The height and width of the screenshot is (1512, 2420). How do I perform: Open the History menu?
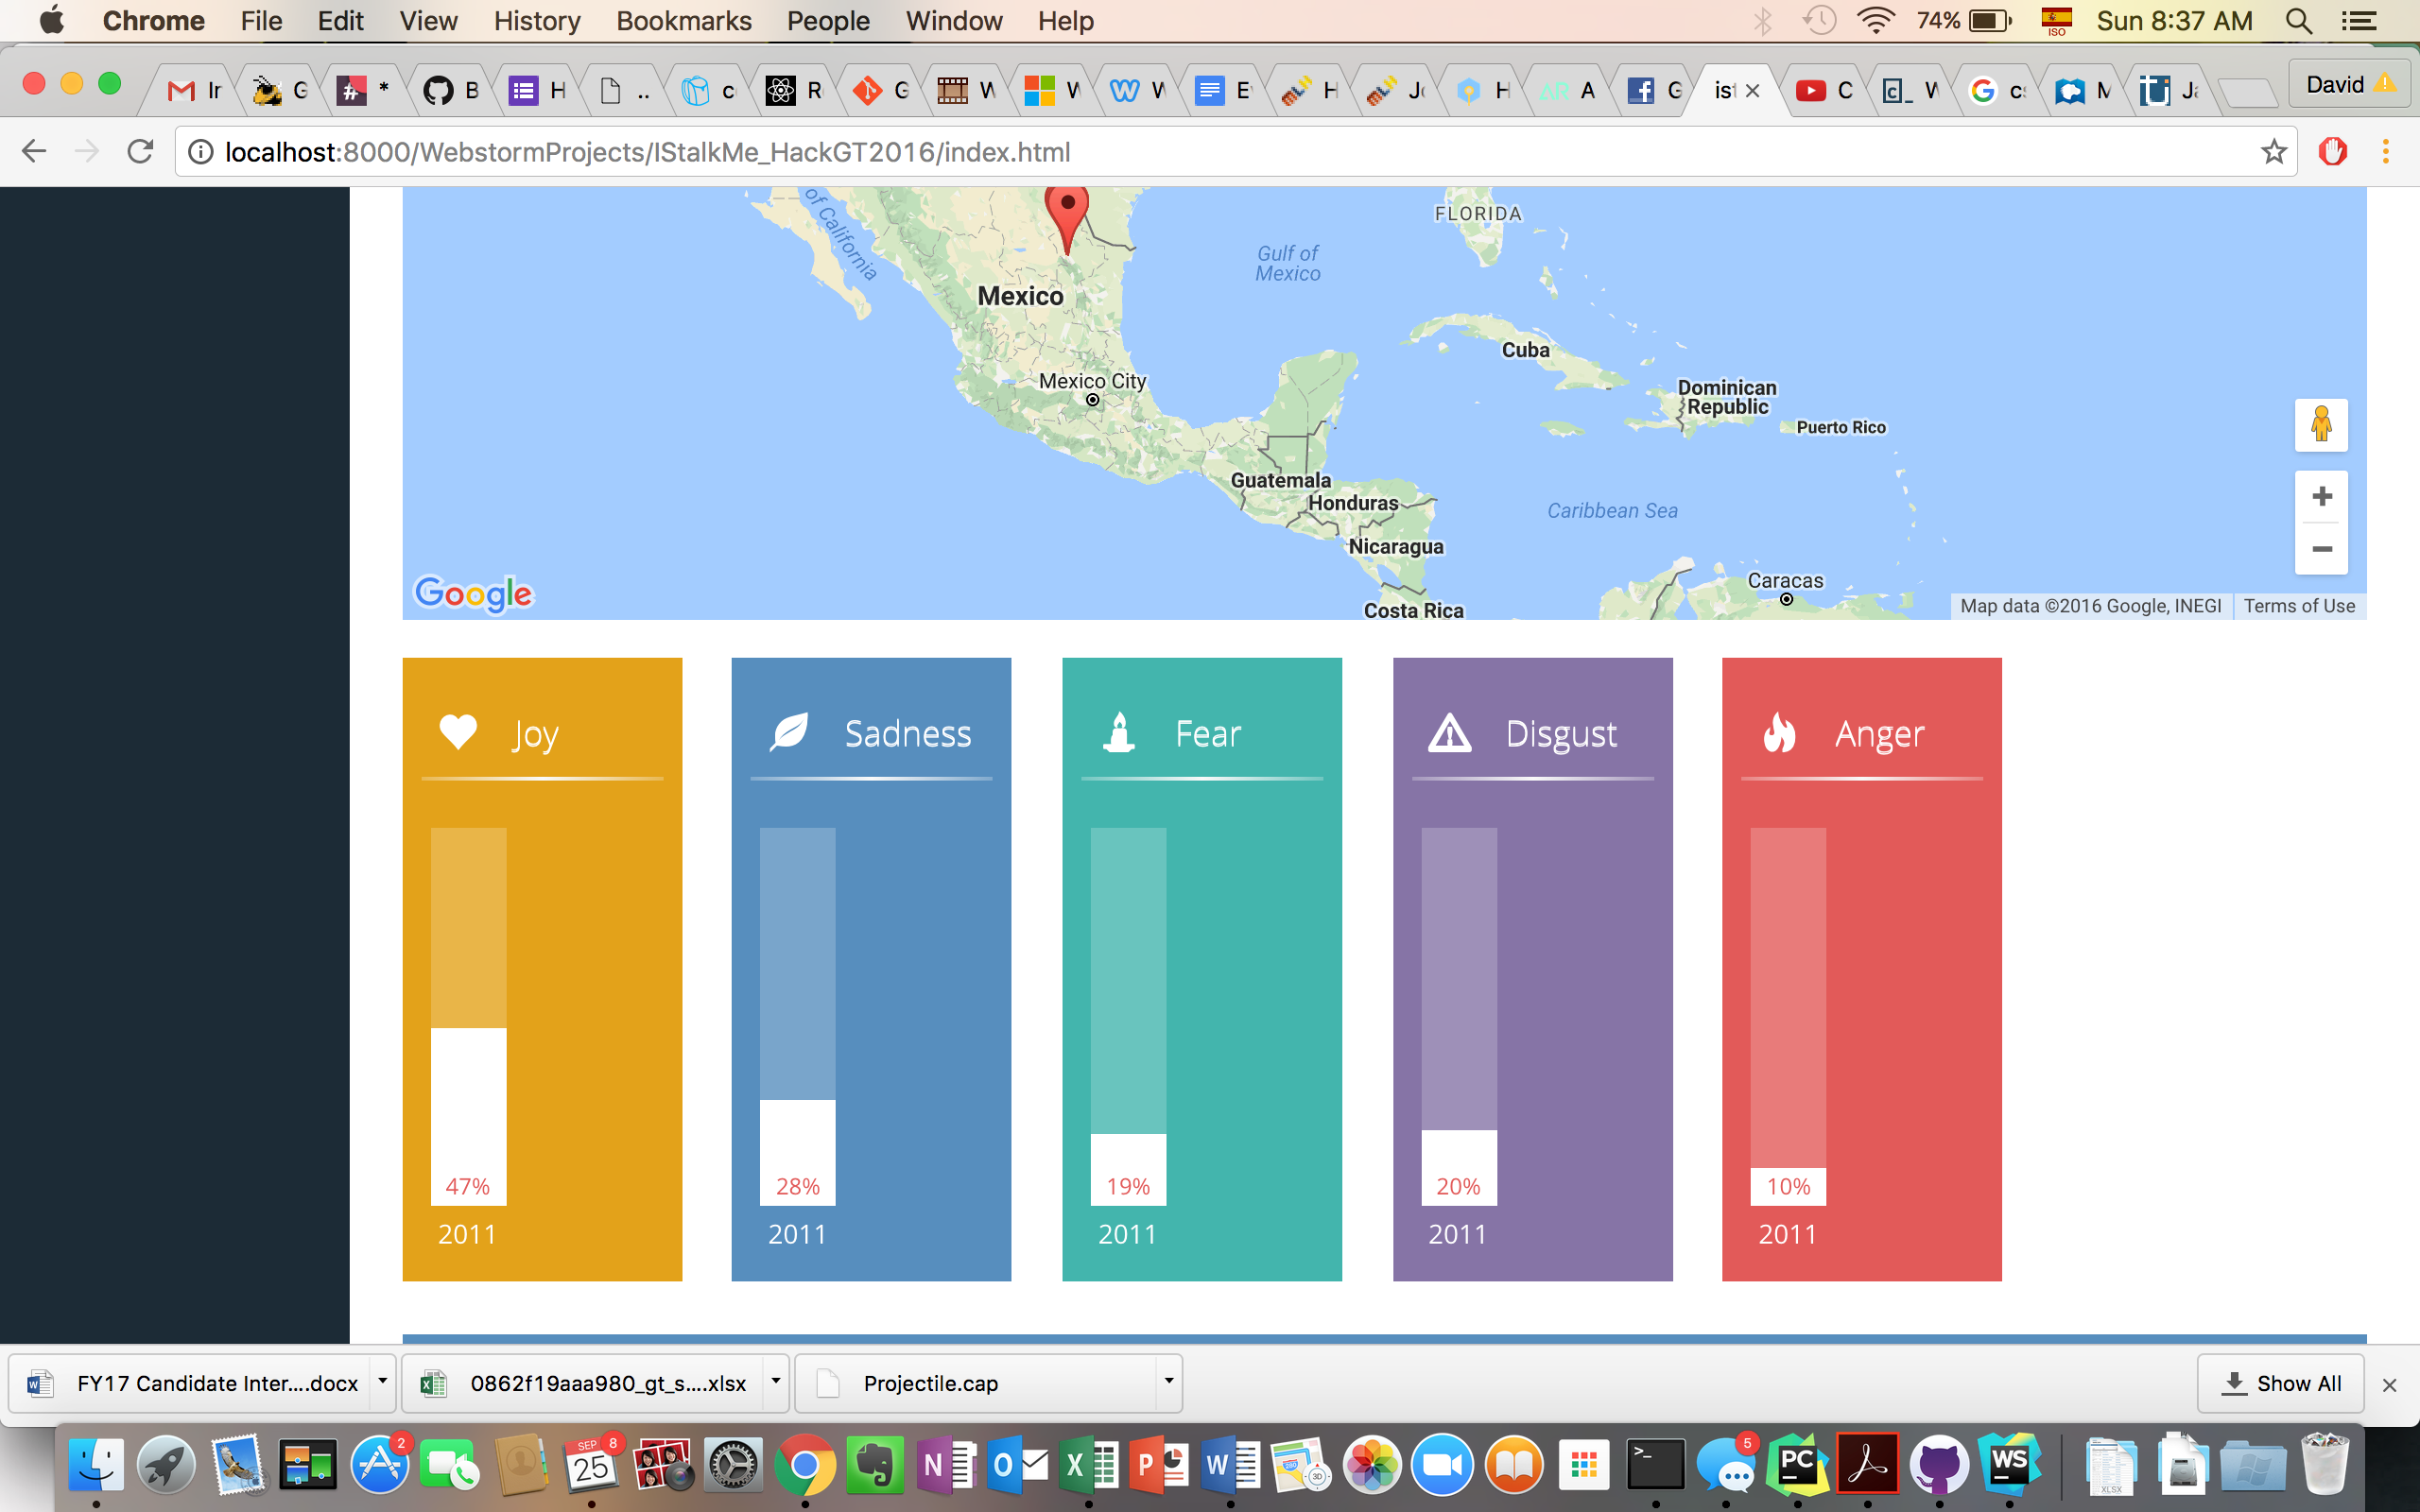[536, 21]
